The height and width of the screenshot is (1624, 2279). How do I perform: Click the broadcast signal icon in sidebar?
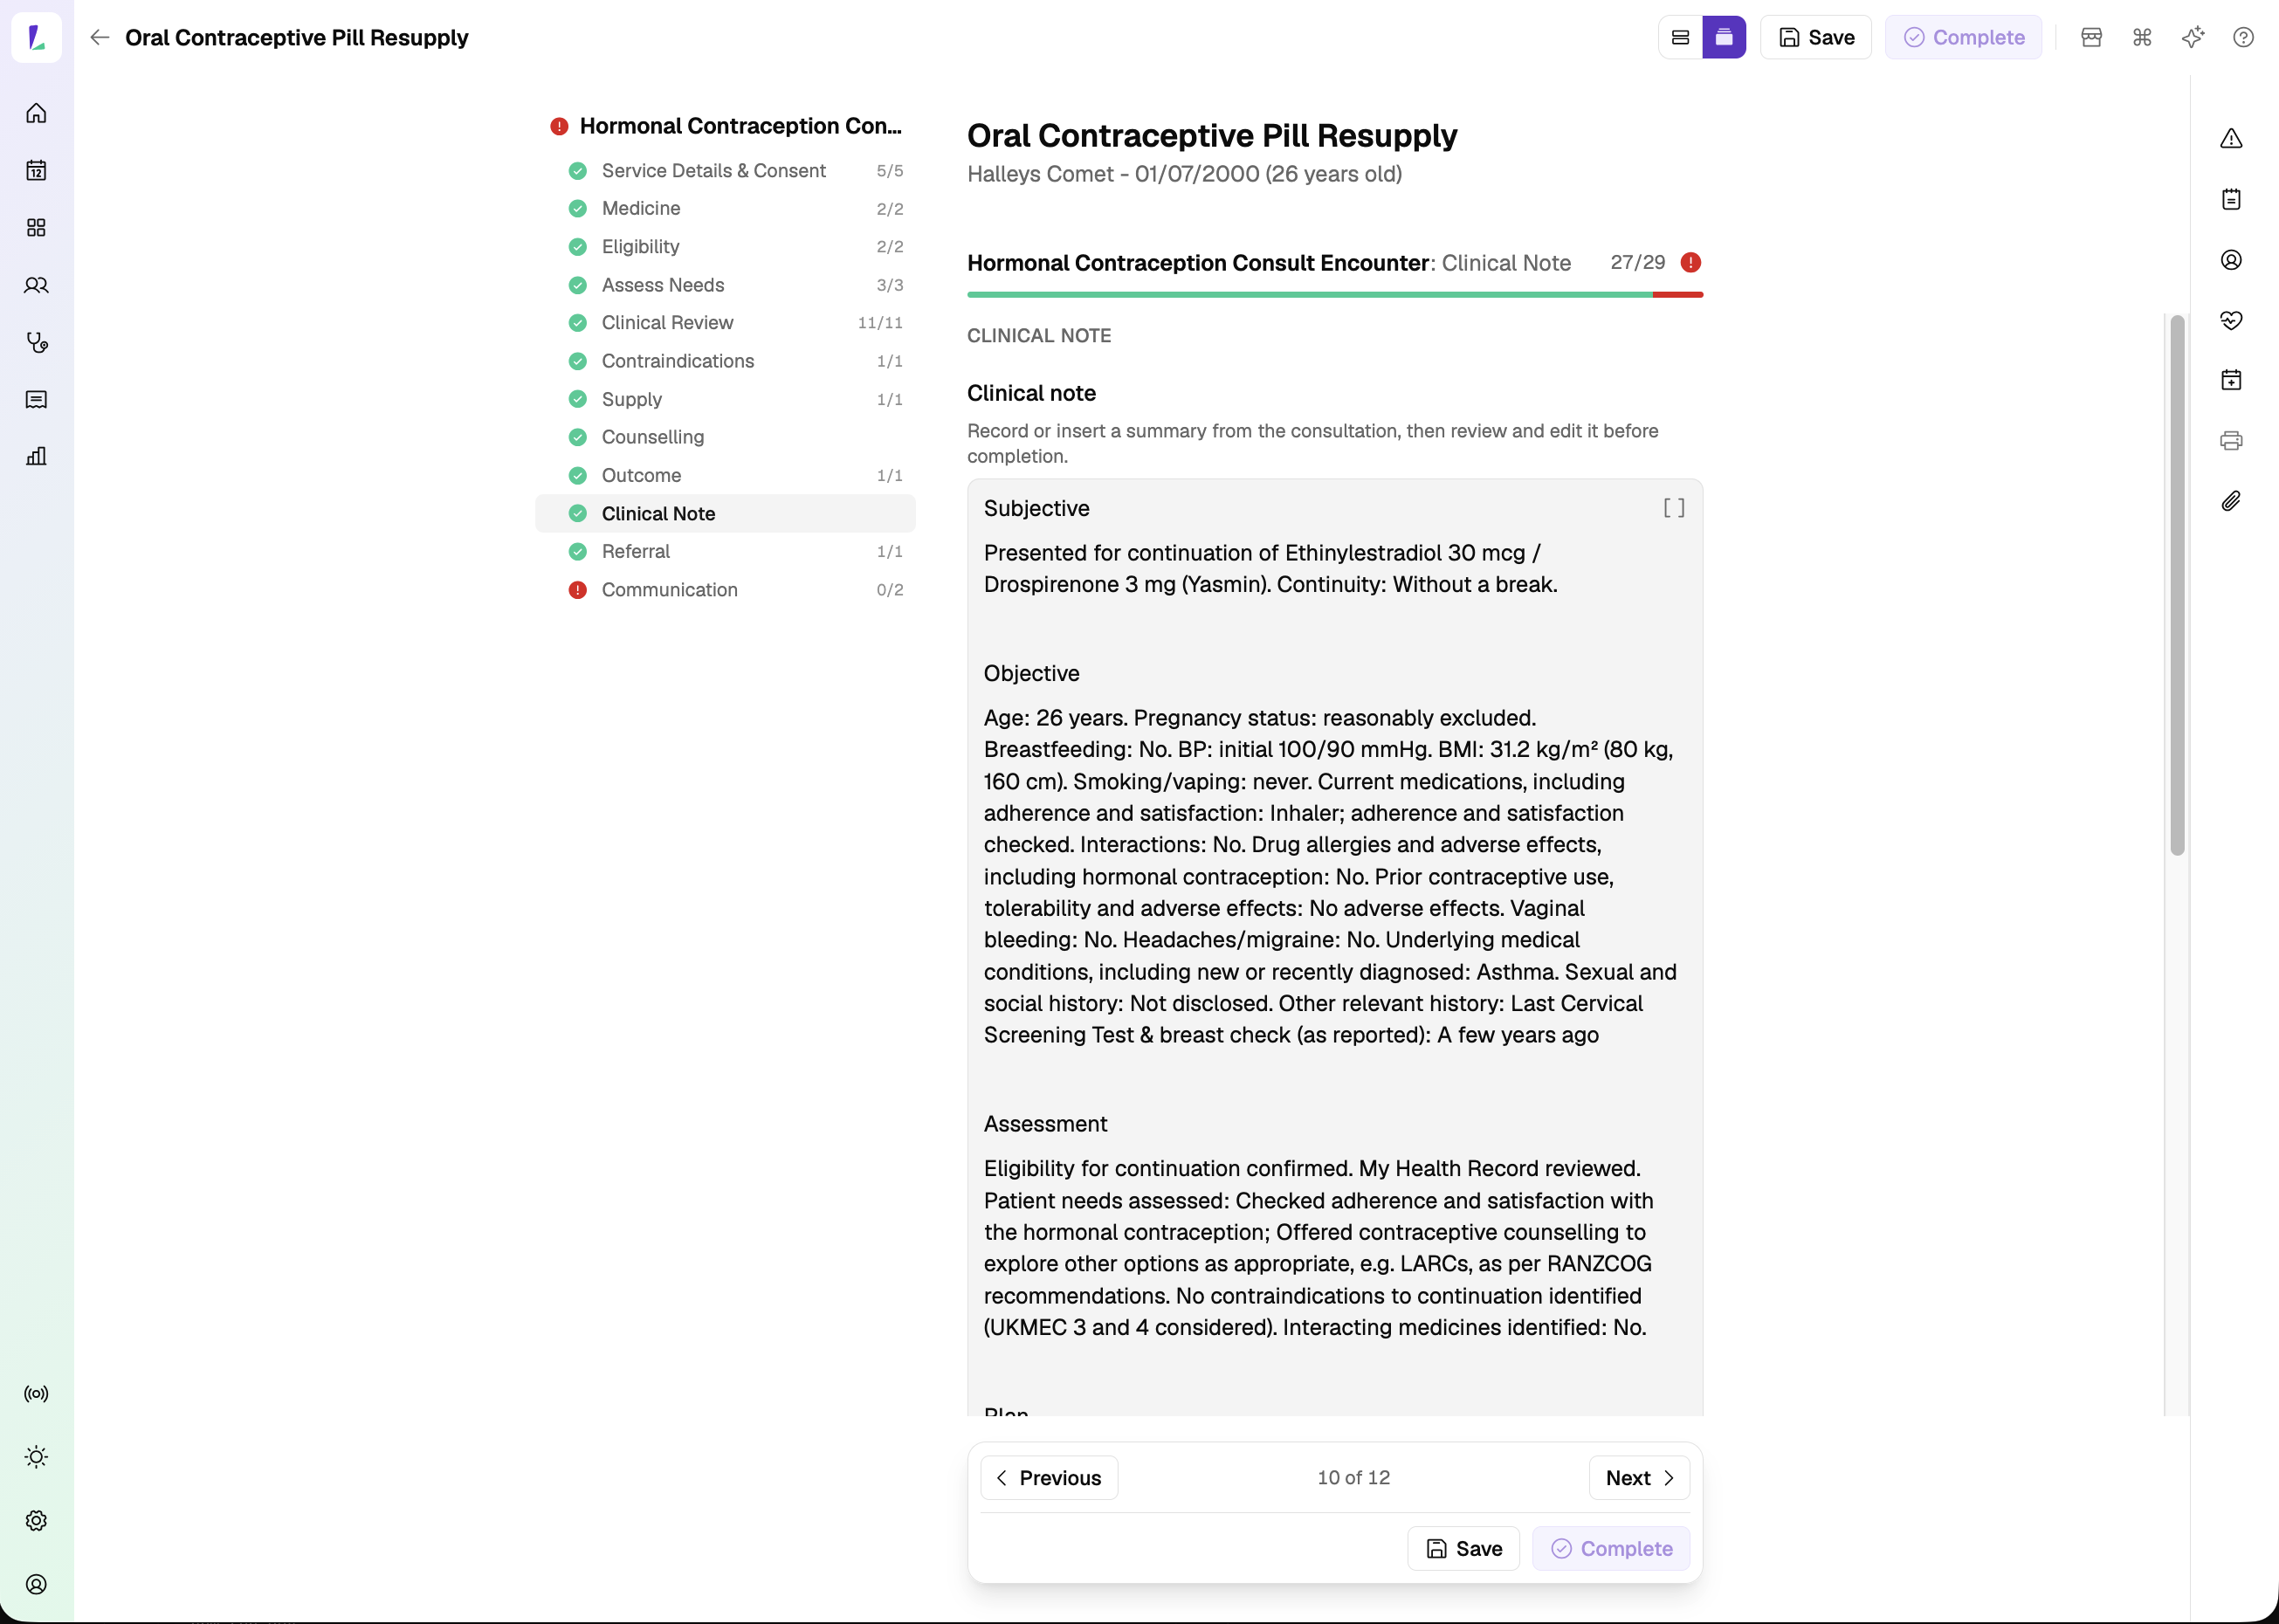[36, 1394]
